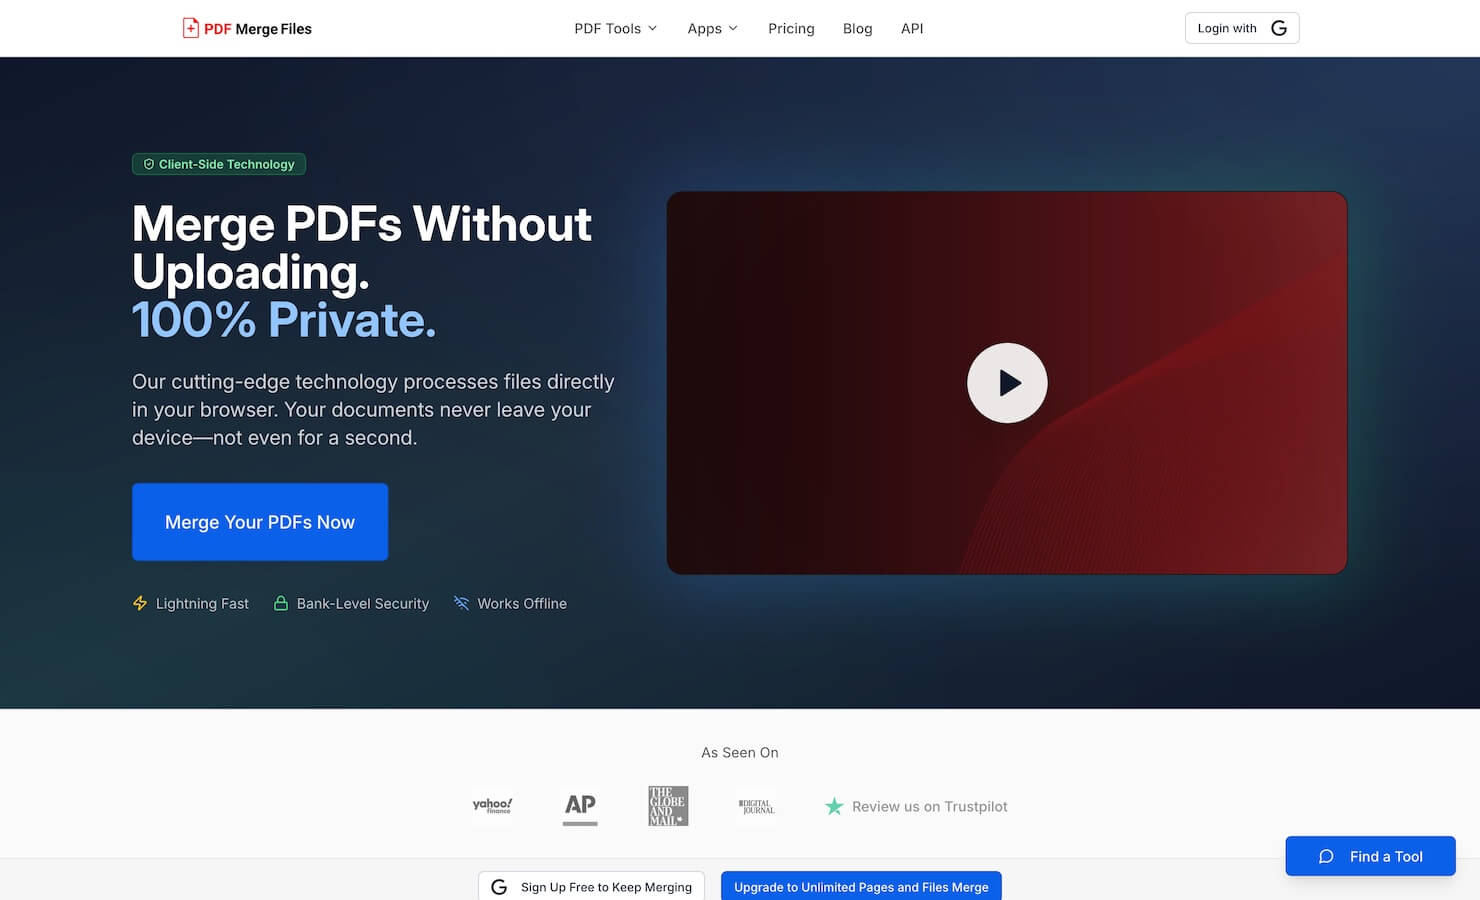Click the lightning bolt Lightning Fast icon
Viewport: 1480px width, 900px height.
140,603
